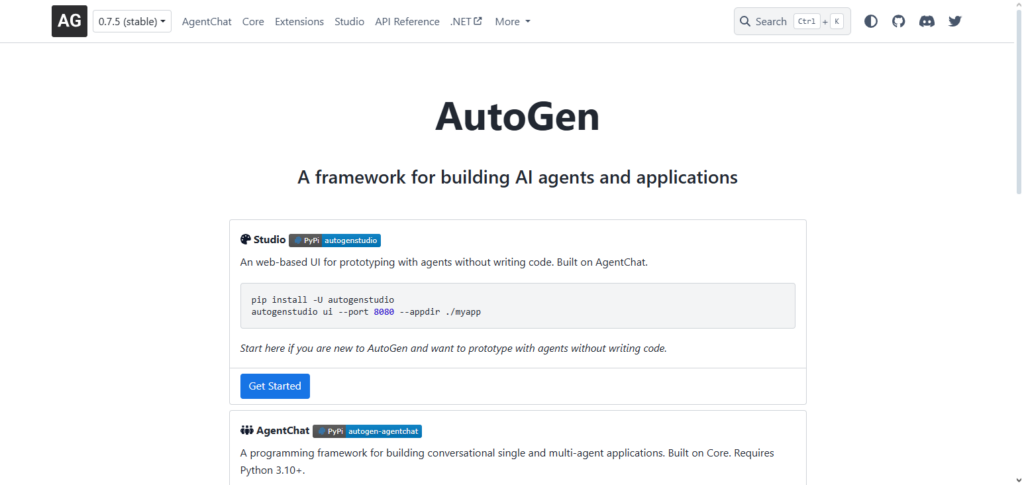Open Studio in the top navigation
The height and width of the screenshot is (485, 1024).
pyautogui.click(x=349, y=22)
